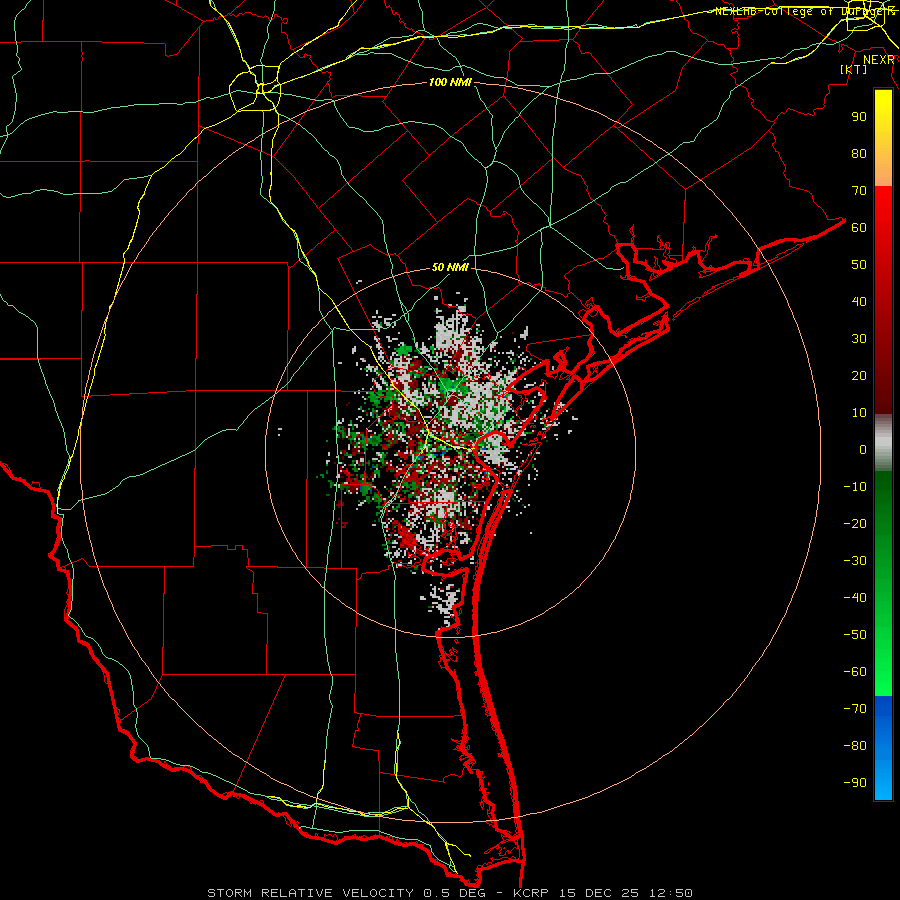The height and width of the screenshot is (900, 900).
Task: Click the positive "30" velocity scale value
Action: click(x=859, y=339)
